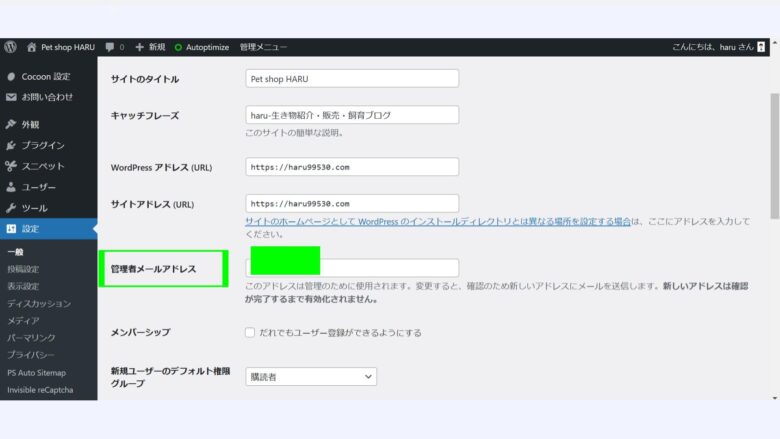Click the ツール wrench icon
780x439 pixels.
coord(11,208)
